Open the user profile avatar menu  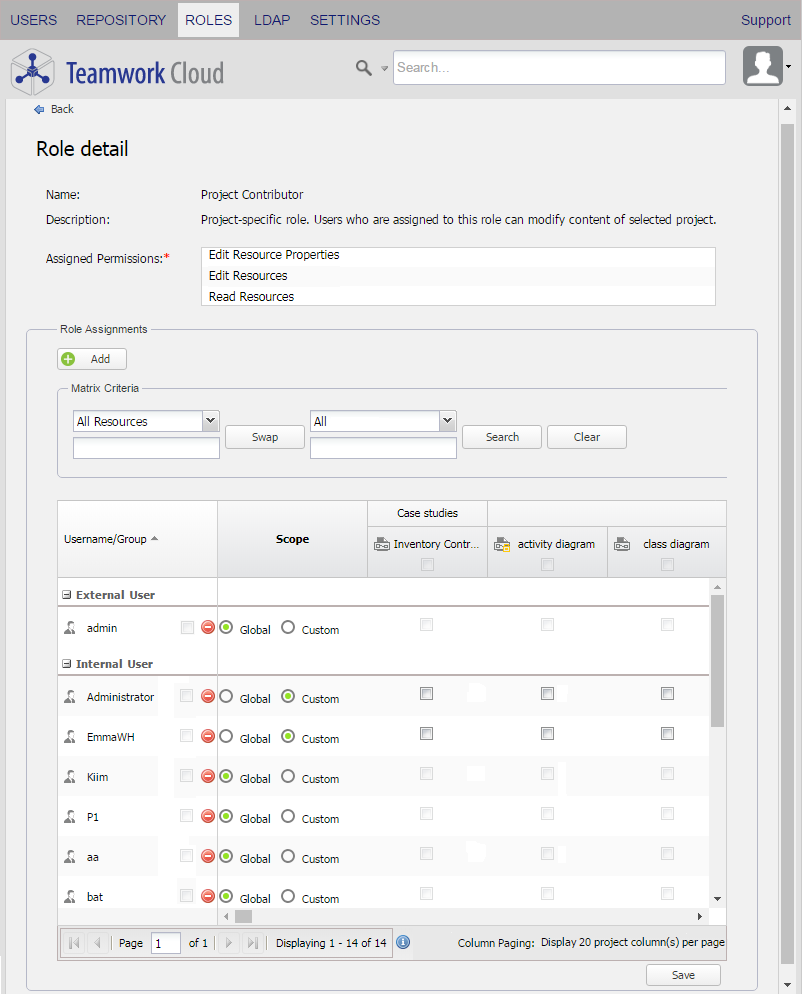(763, 66)
